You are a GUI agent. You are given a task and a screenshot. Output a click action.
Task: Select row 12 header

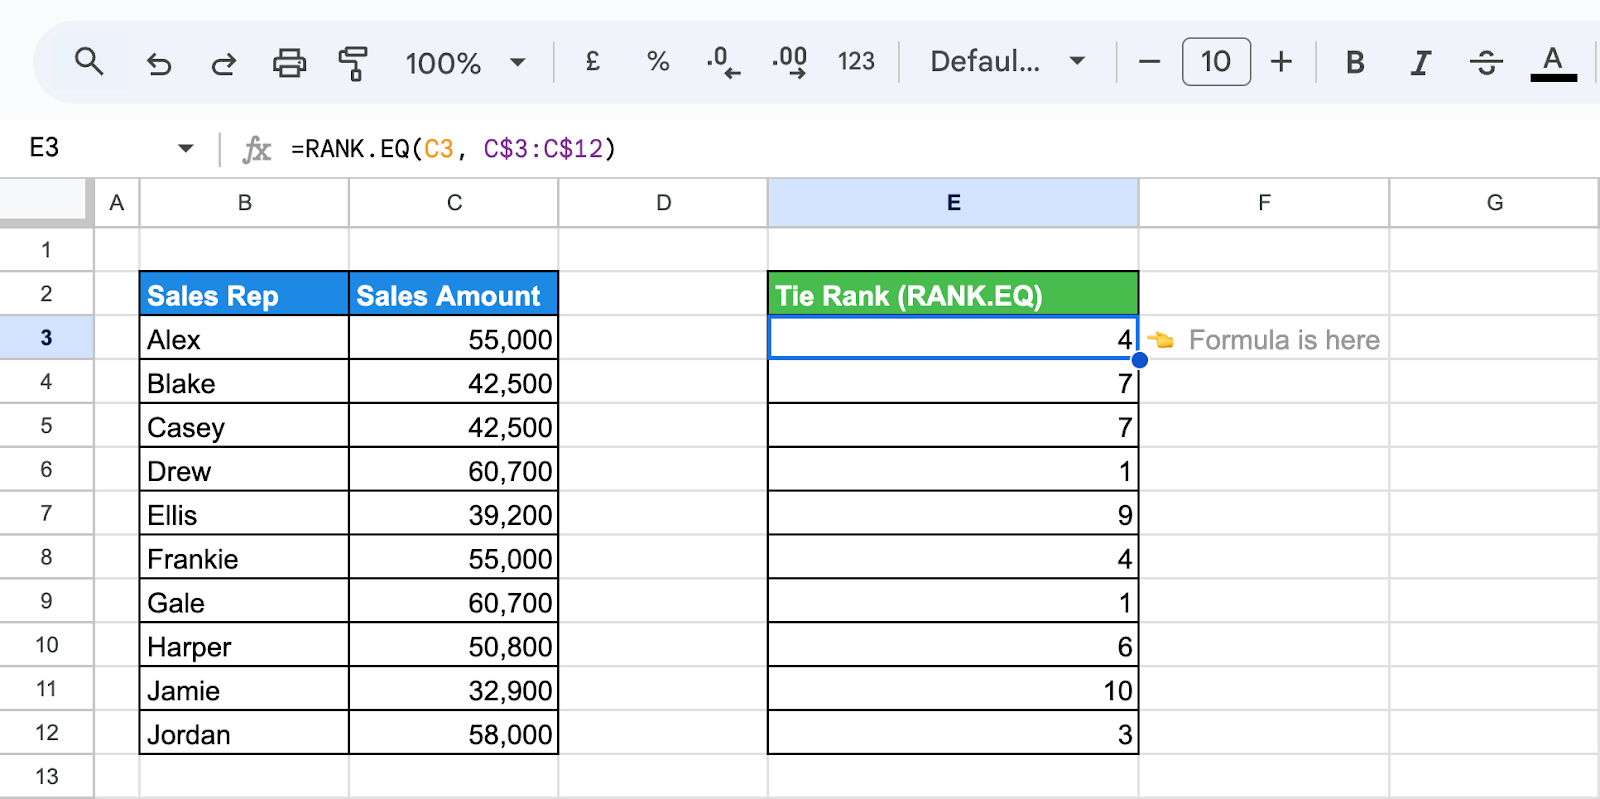tap(46, 733)
